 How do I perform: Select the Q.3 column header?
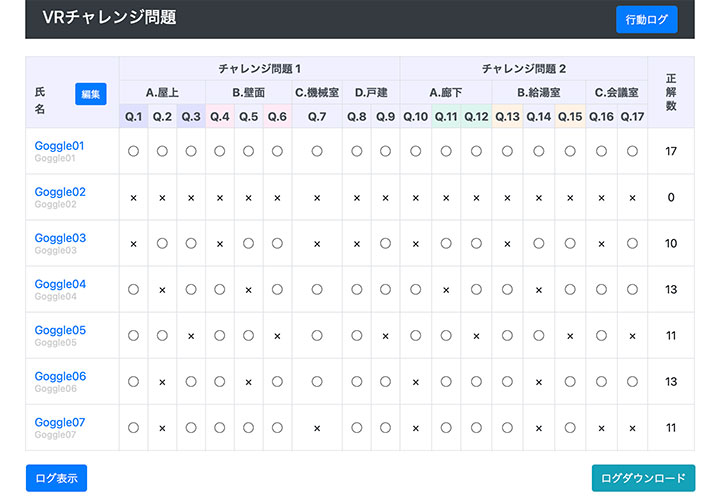[x=191, y=117]
